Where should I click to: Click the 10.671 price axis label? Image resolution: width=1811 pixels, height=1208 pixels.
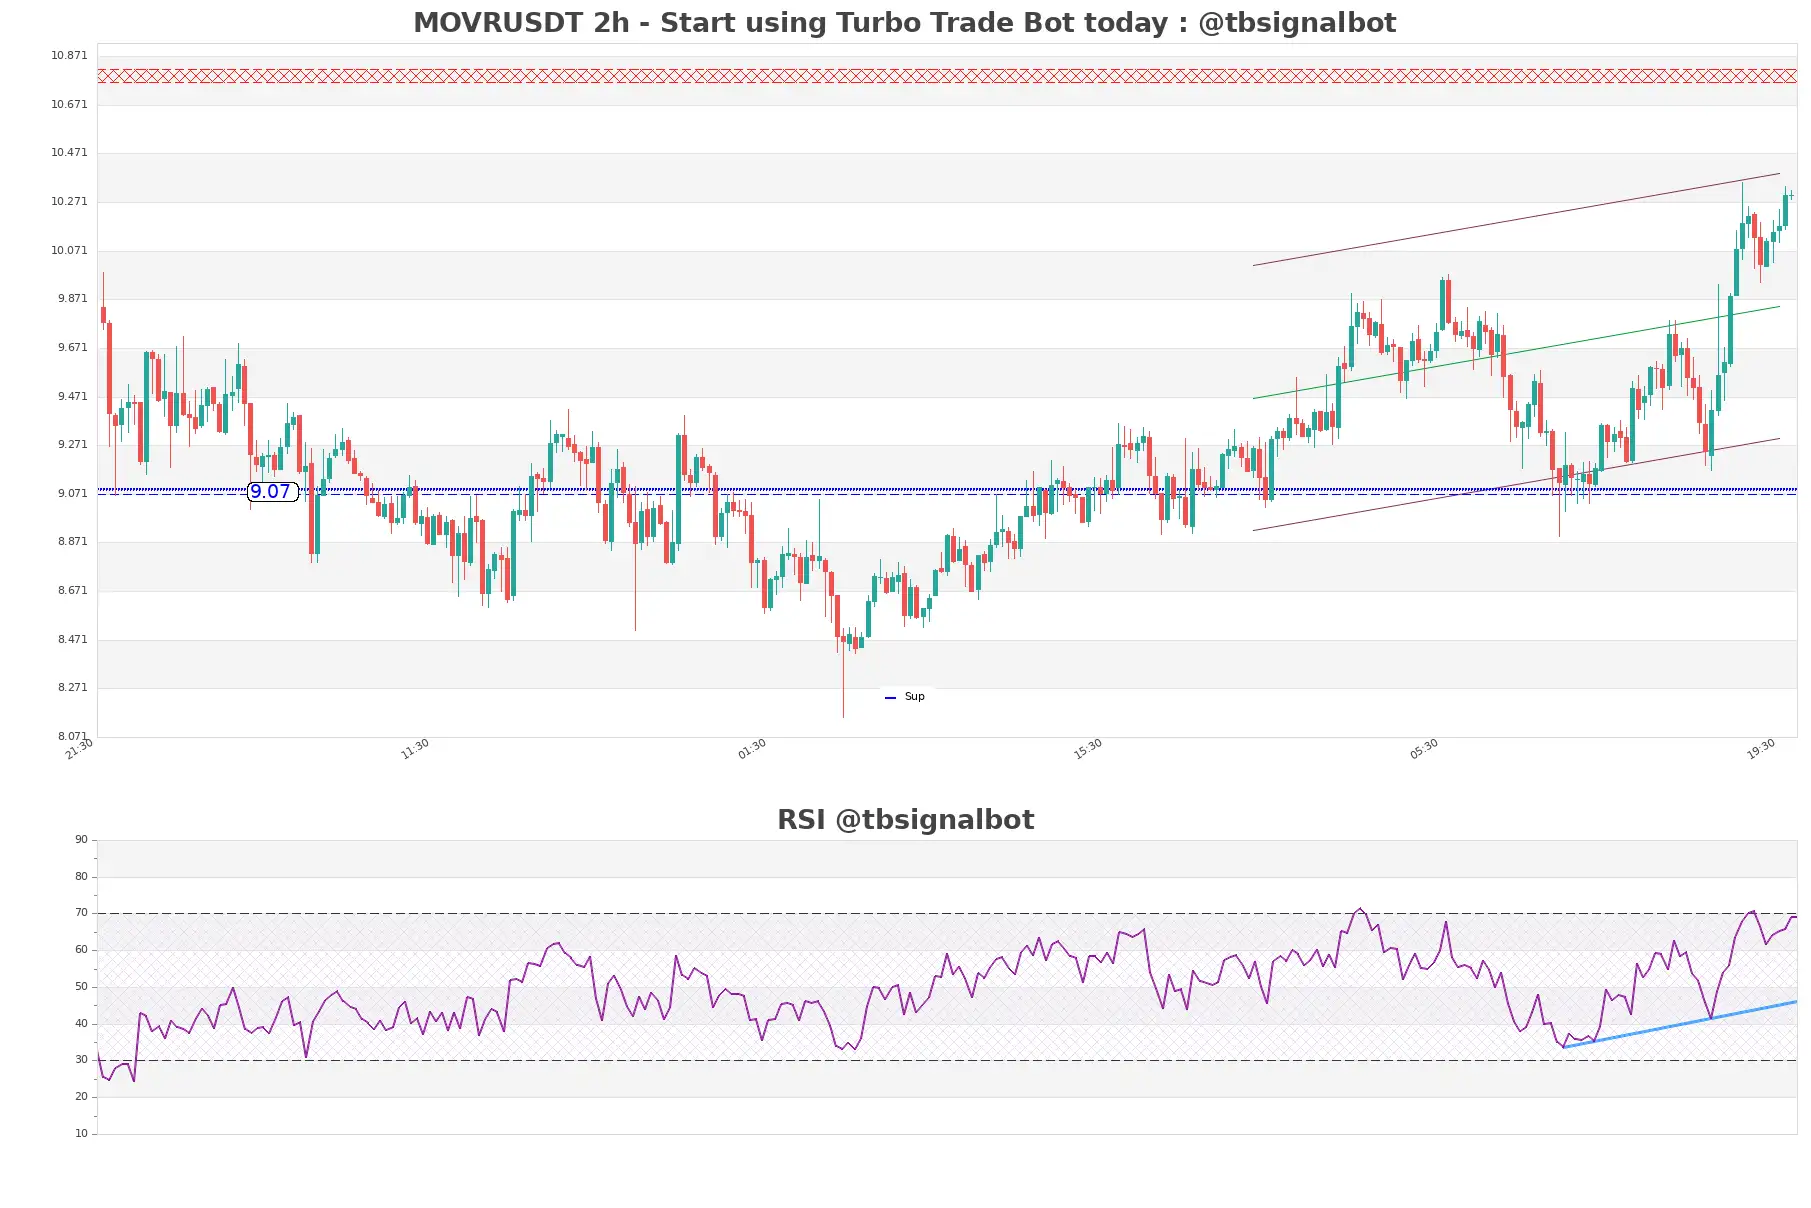(69, 104)
